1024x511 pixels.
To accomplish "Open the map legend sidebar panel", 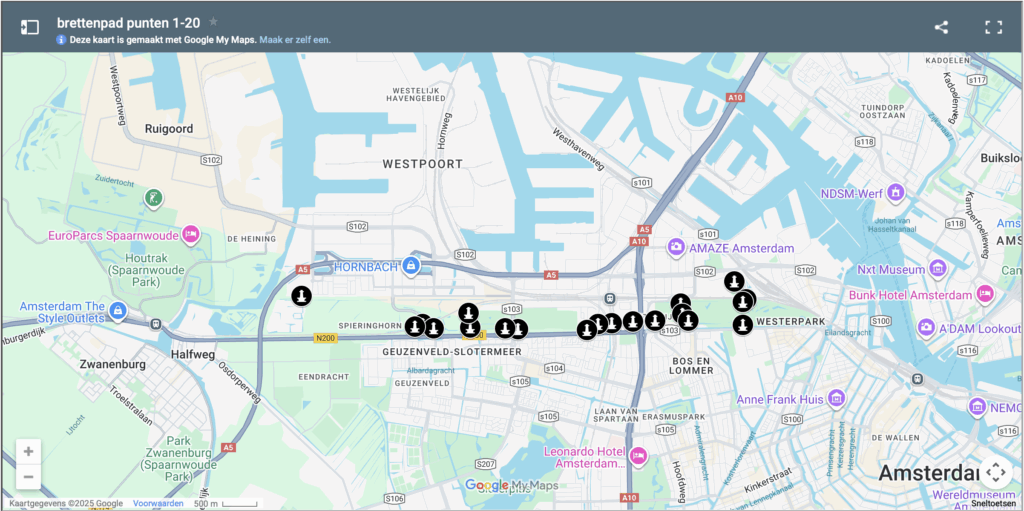I will [x=30, y=27].
